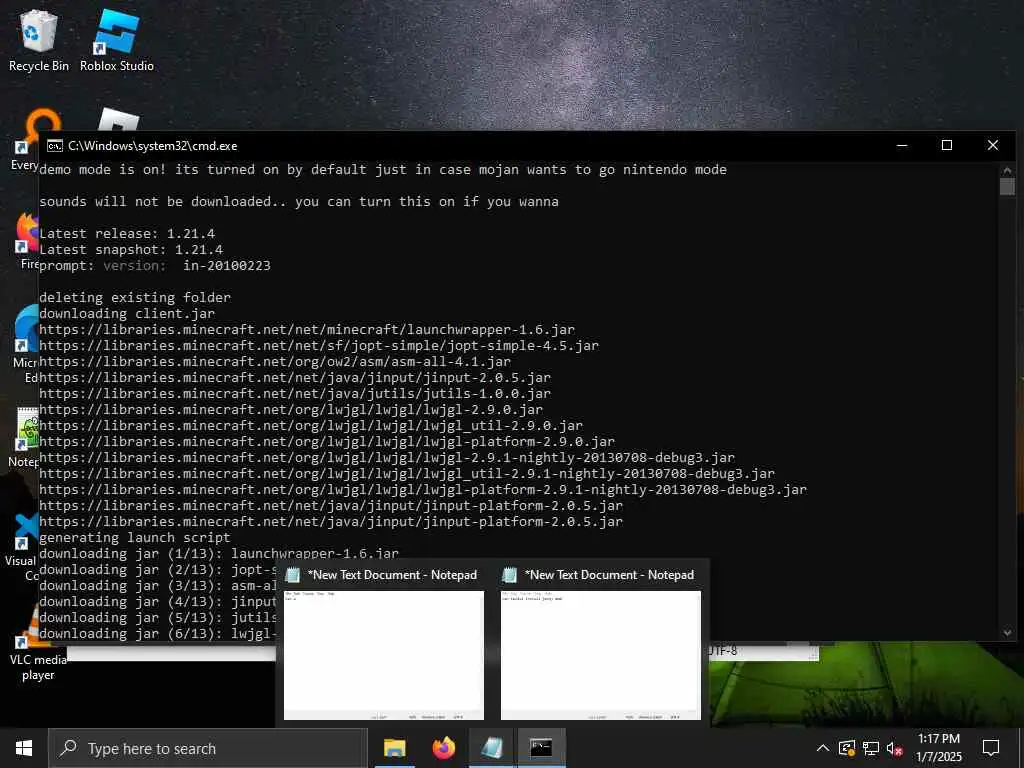Click the version prompt in-20100223 text
The height and width of the screenshot is (768, 1024).
coord(227,266)
